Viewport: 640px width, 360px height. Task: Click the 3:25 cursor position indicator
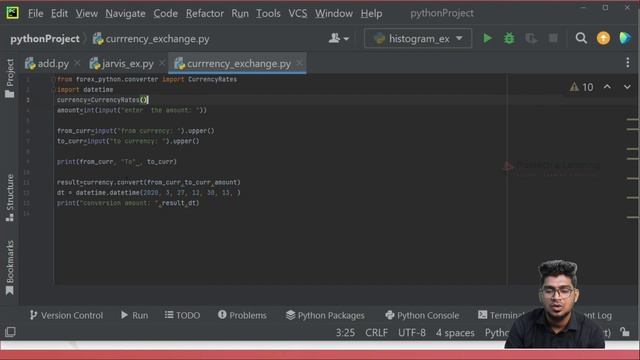(x=345, y=333)
